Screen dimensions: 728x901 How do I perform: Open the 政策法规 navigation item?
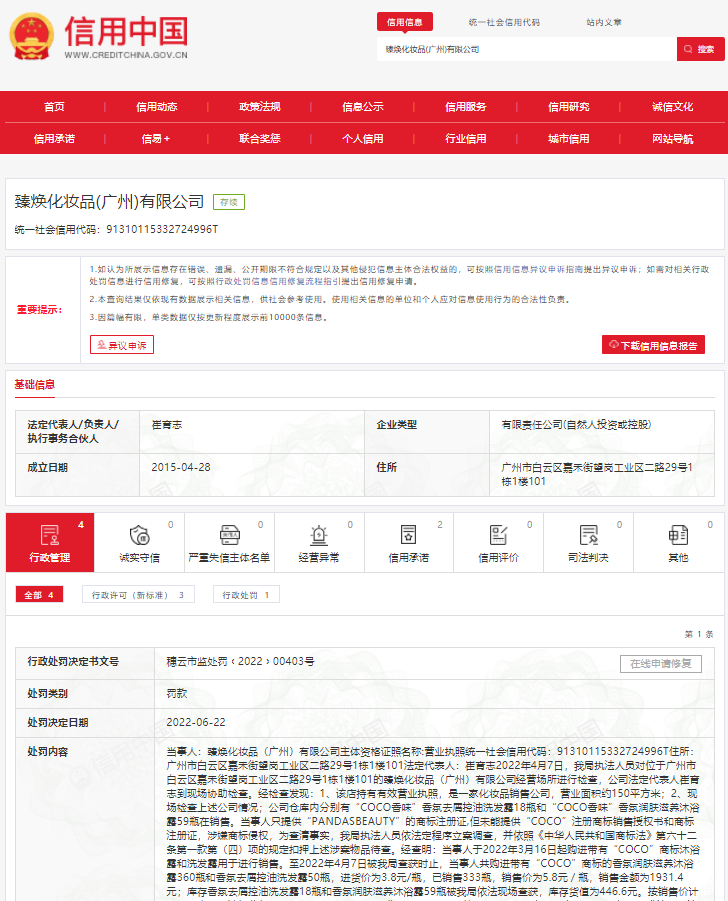[x=260, y=107]
